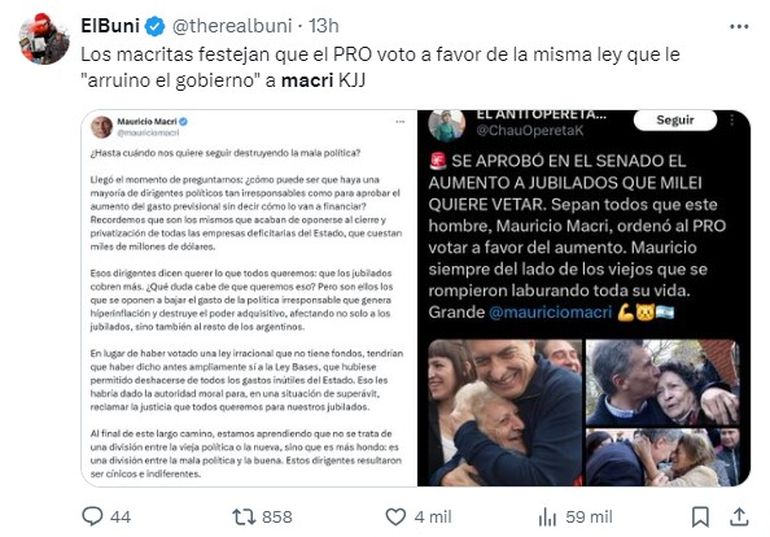
Task: Visit the @therealbuni handle
Action: pos(232,26)
